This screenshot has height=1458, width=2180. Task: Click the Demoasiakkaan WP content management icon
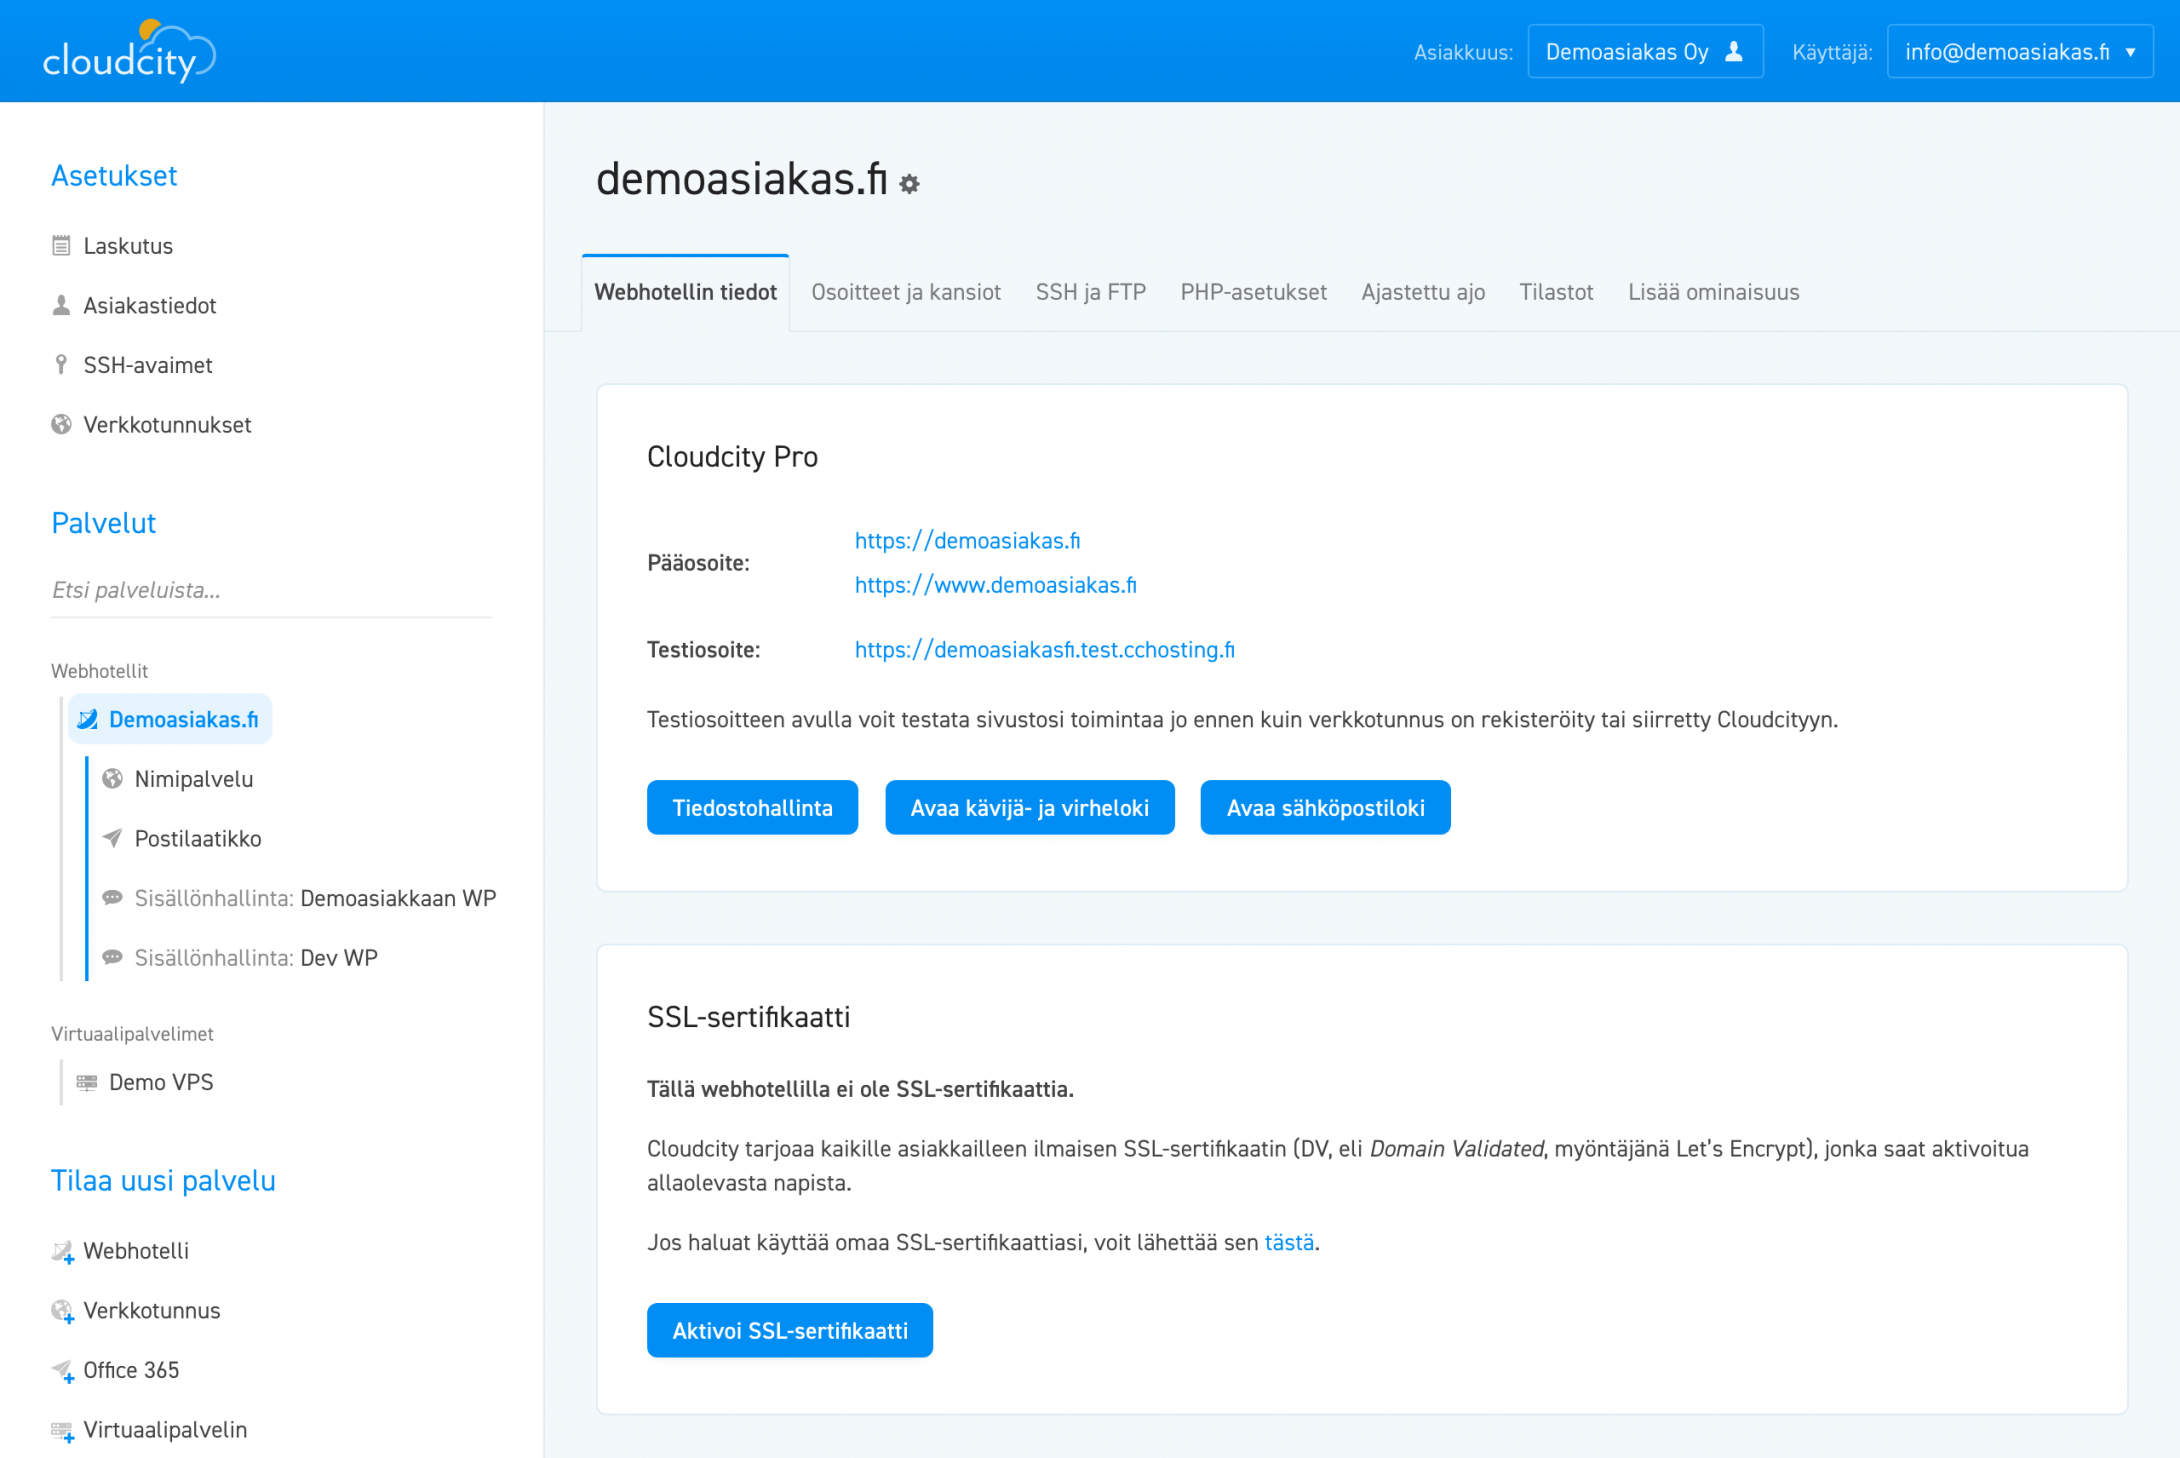tap(113, 898)
